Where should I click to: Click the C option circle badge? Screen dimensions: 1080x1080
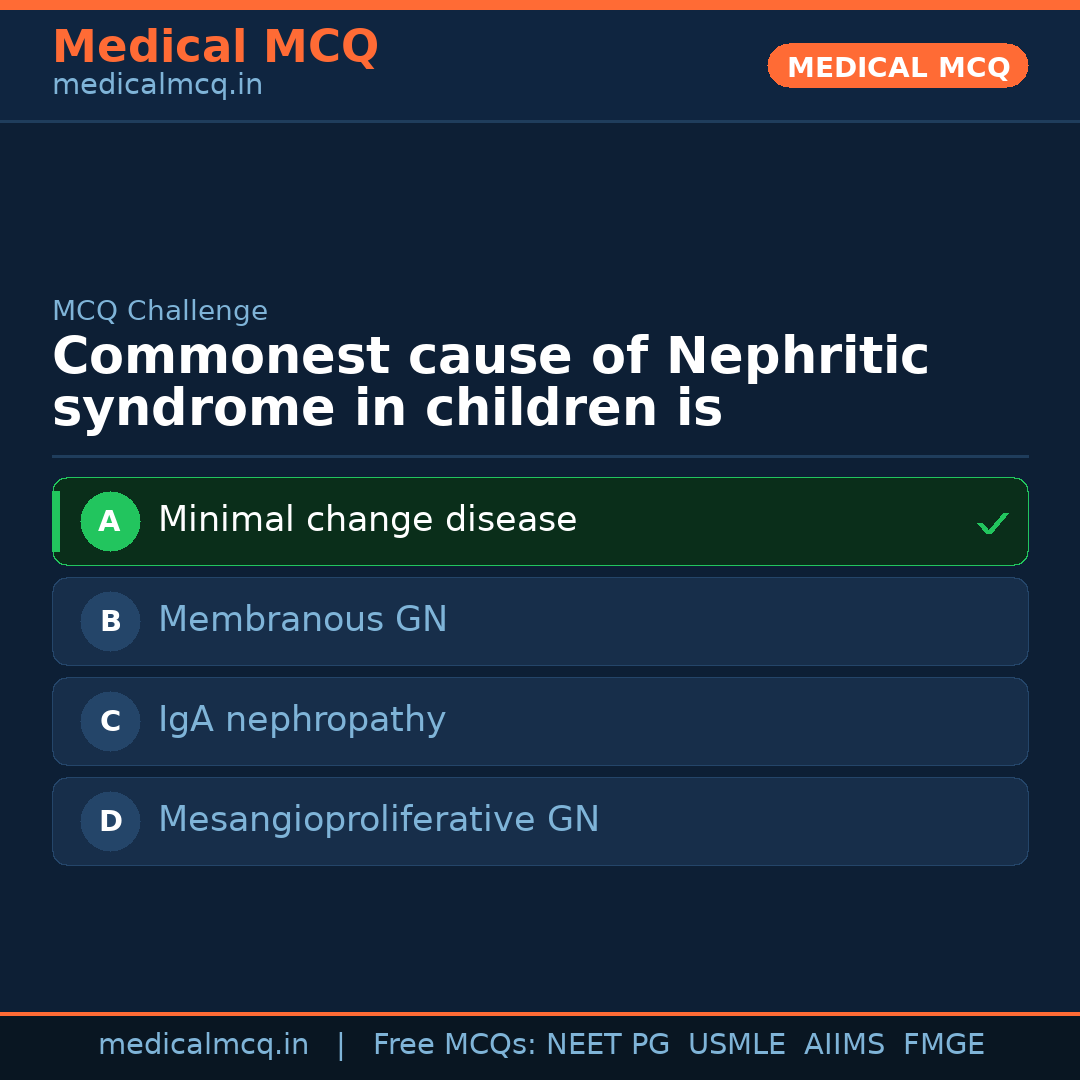pos(110,721)
